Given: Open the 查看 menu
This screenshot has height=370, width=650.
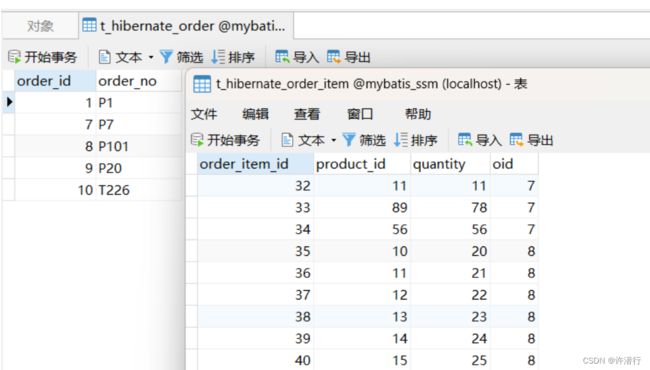Looking at the screenshot, I should (x=307, y=114).
